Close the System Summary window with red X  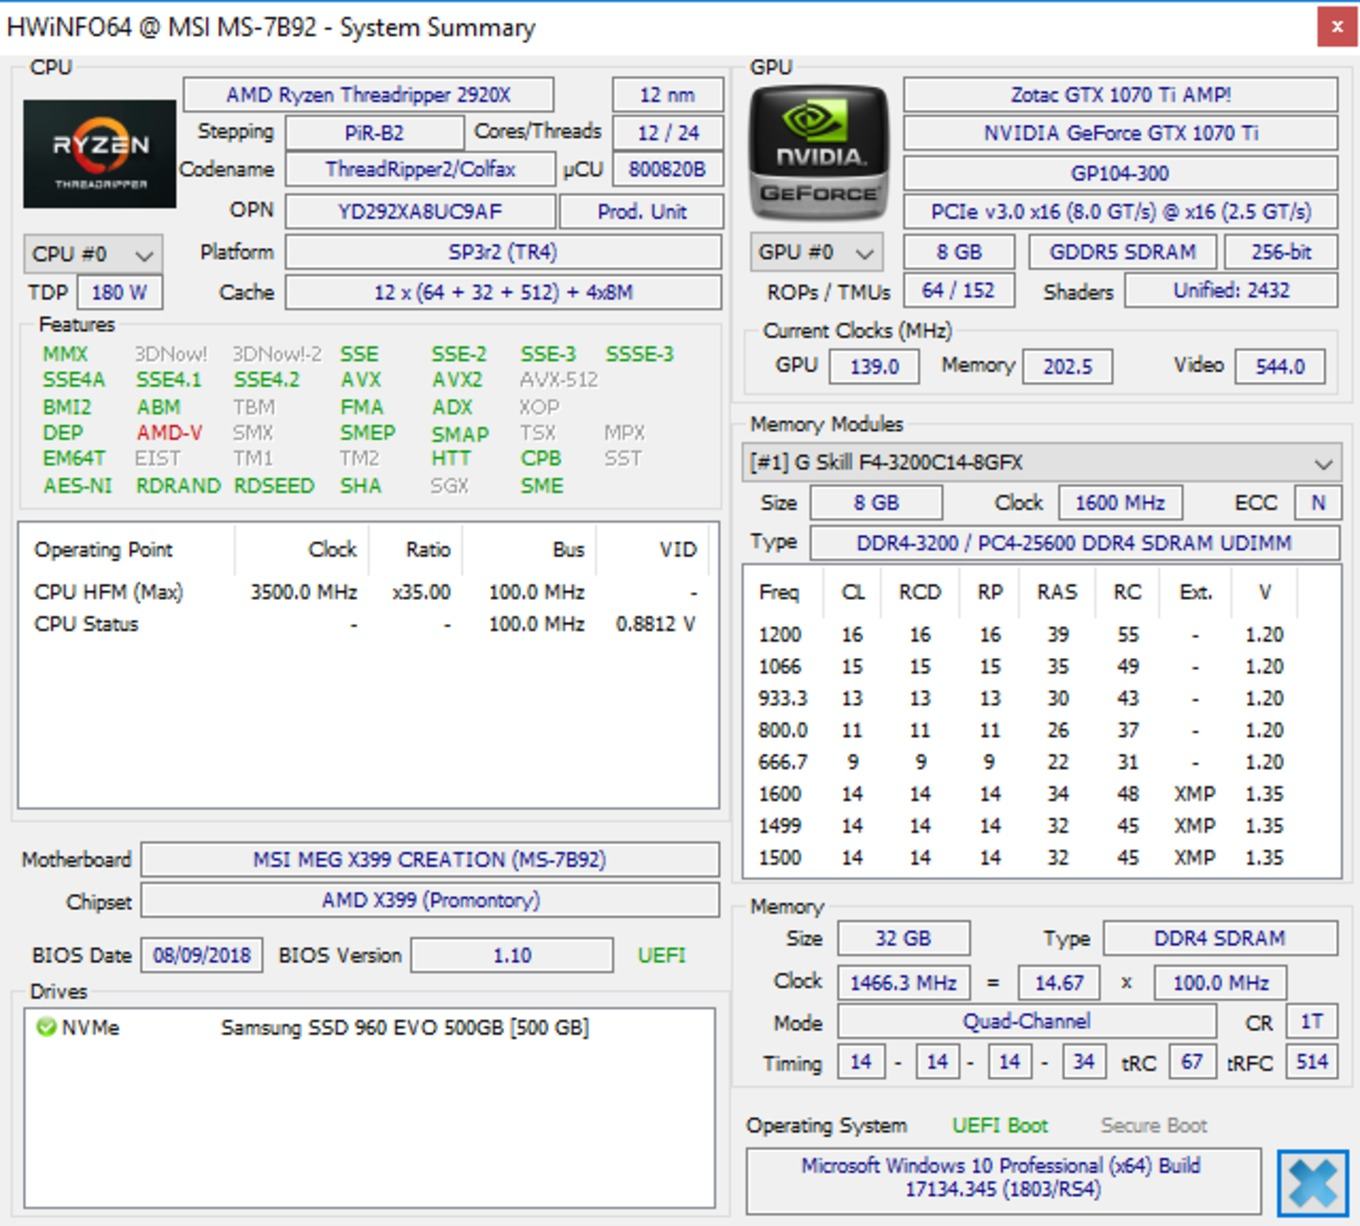1336,27
